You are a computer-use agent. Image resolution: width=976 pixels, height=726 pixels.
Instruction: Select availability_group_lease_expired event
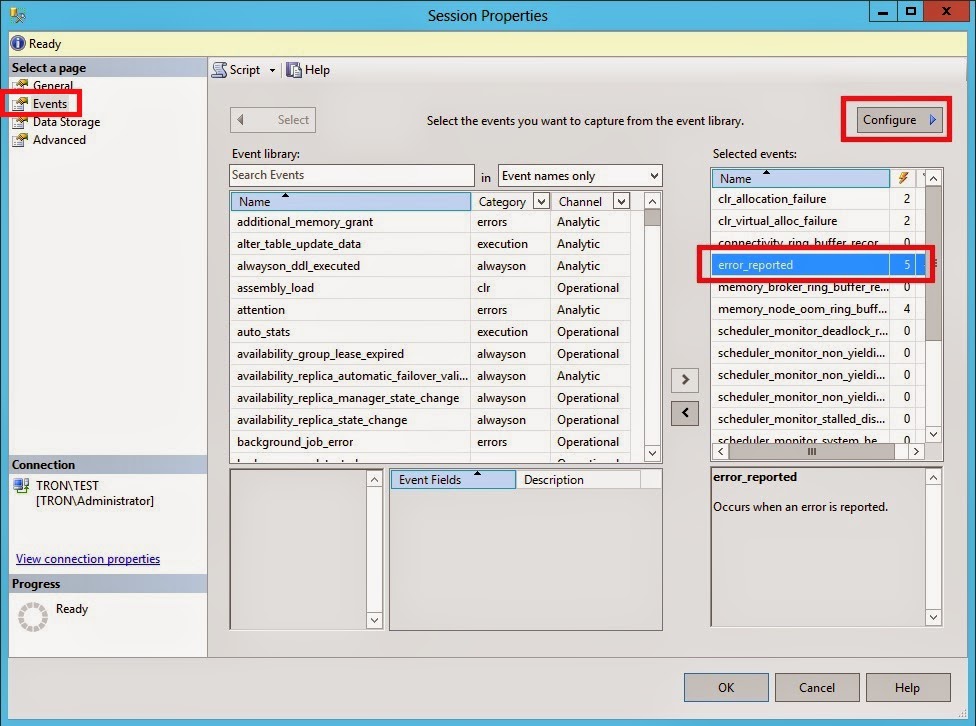(430, 354)
